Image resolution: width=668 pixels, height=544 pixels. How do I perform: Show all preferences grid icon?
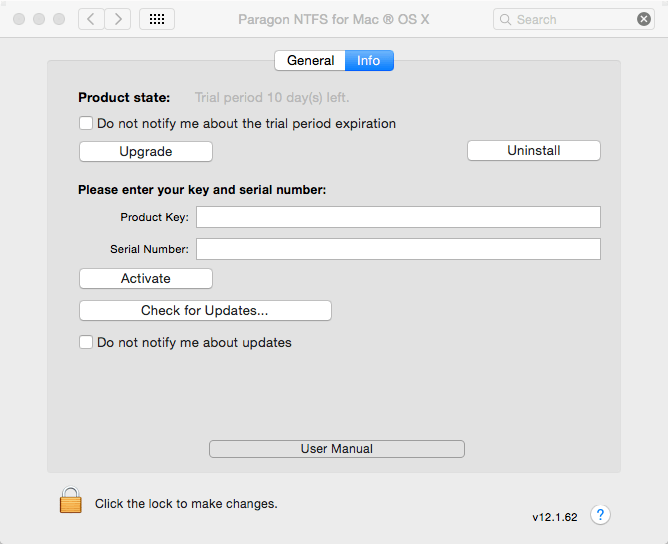coord(157,19)
